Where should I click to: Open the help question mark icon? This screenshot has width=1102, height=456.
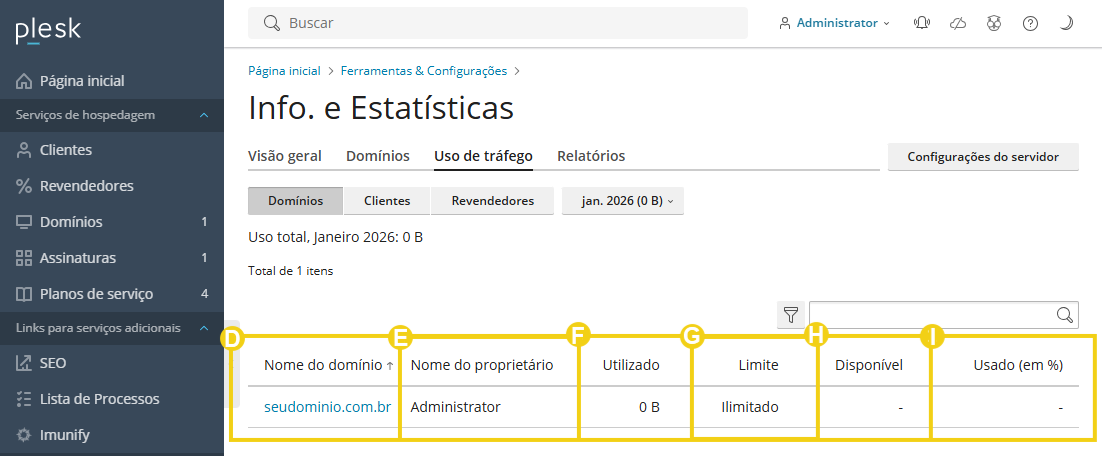(x=1030, y=23)
